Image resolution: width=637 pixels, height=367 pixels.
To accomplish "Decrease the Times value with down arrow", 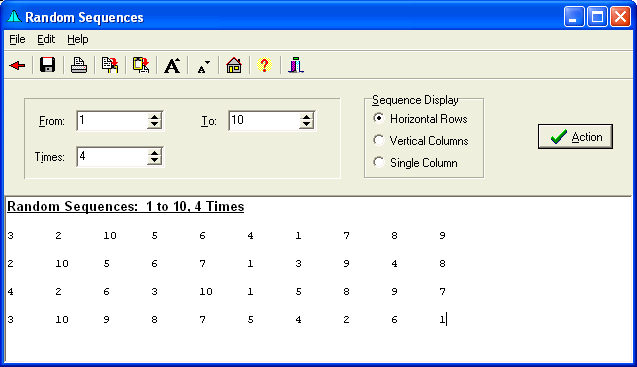I will click(154, 161).
